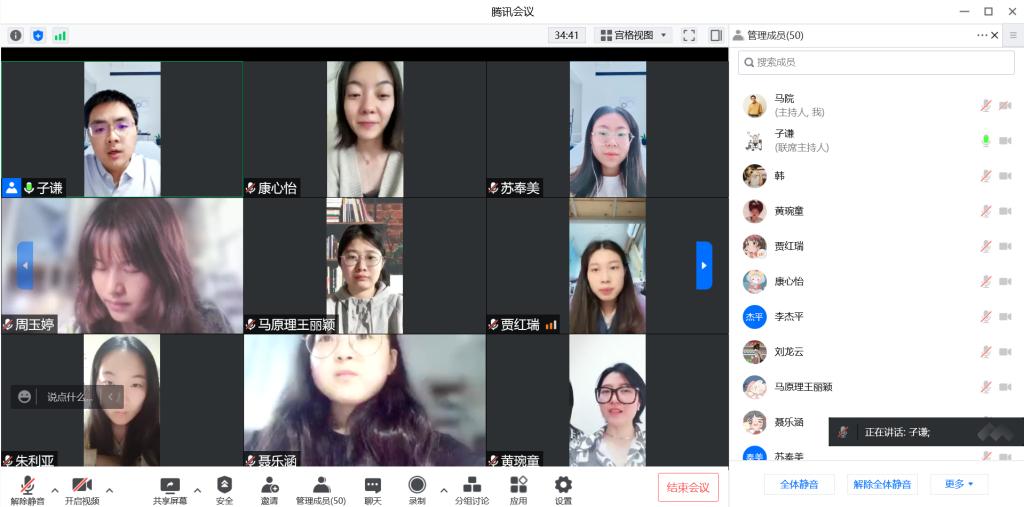Open the 应用 apps icon
This screenshot has width=1024, height=507.
coord(518,489)
